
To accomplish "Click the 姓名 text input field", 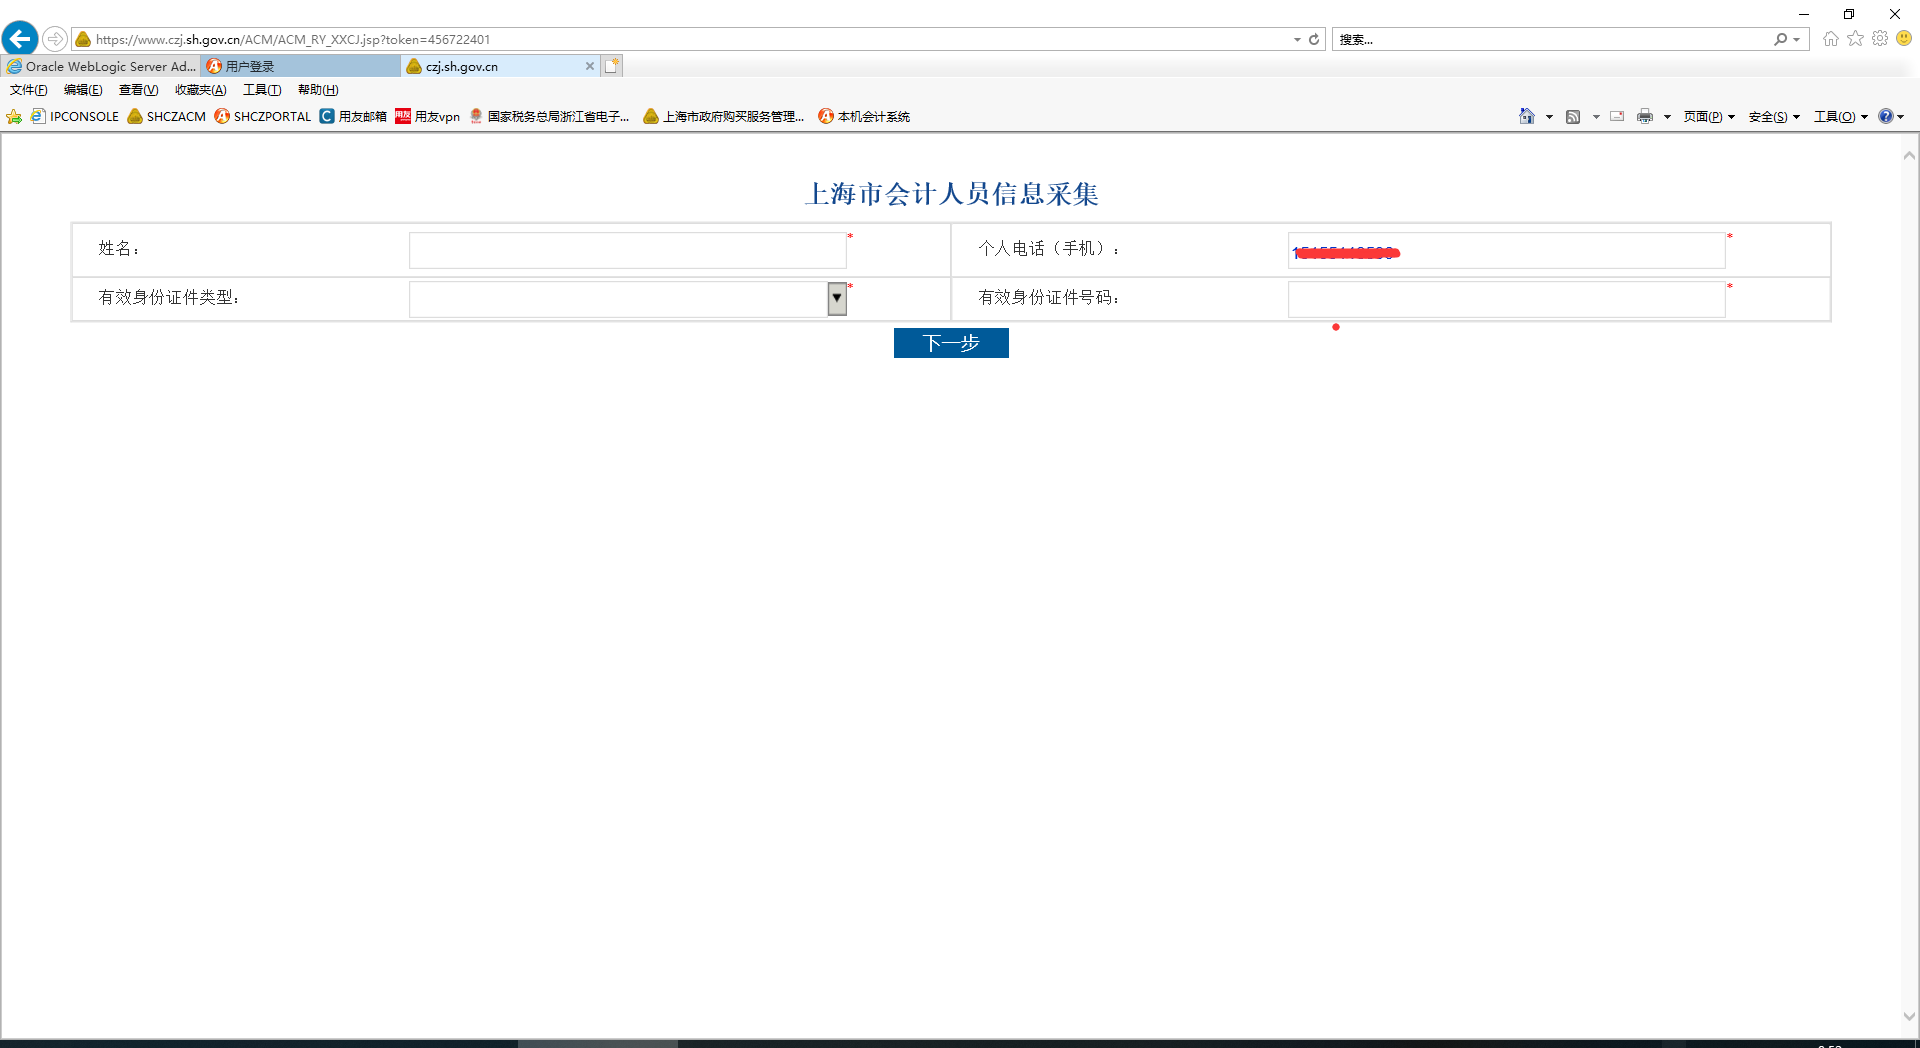I will 627,250.
